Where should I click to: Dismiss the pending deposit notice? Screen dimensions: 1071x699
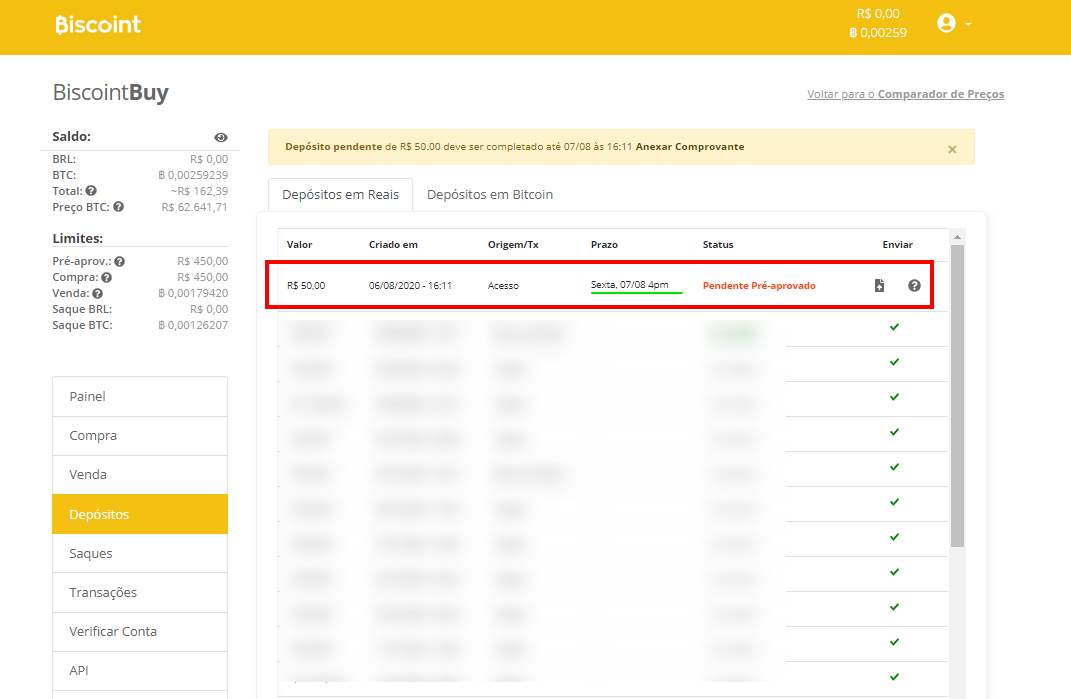click(952, 149)
